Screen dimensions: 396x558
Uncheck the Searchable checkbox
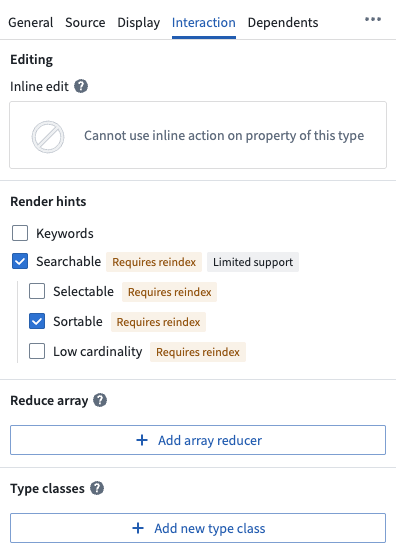click(x=20, y=262)
